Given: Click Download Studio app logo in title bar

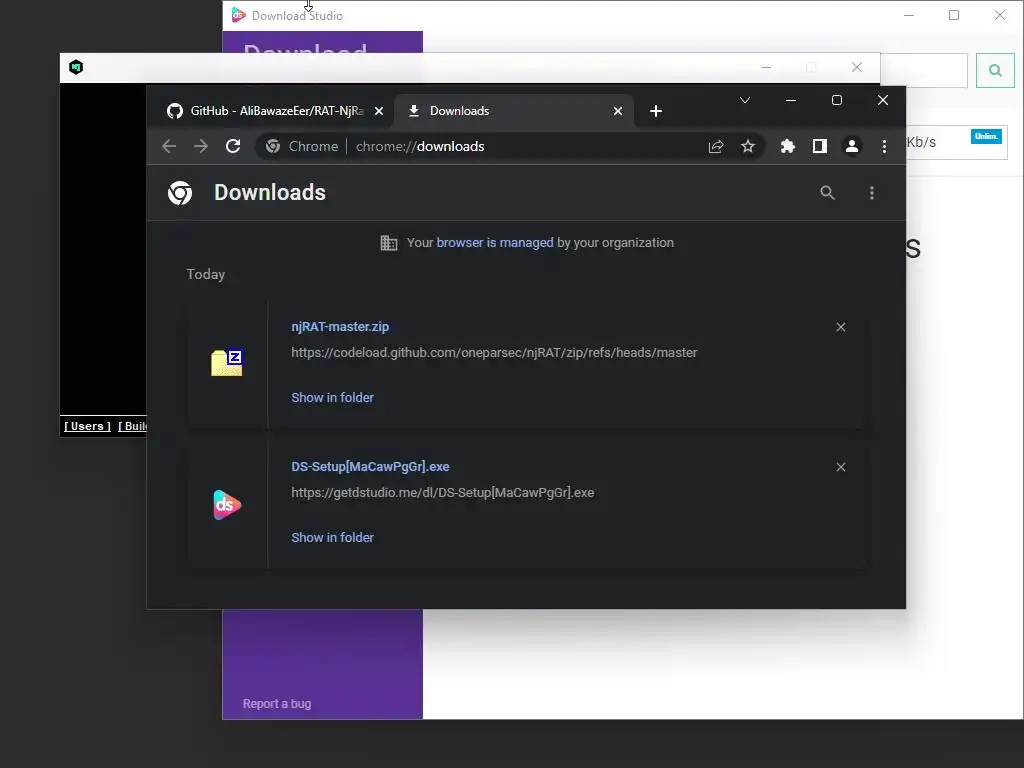Looking at the screenshot, I should (x=238, y=15).
